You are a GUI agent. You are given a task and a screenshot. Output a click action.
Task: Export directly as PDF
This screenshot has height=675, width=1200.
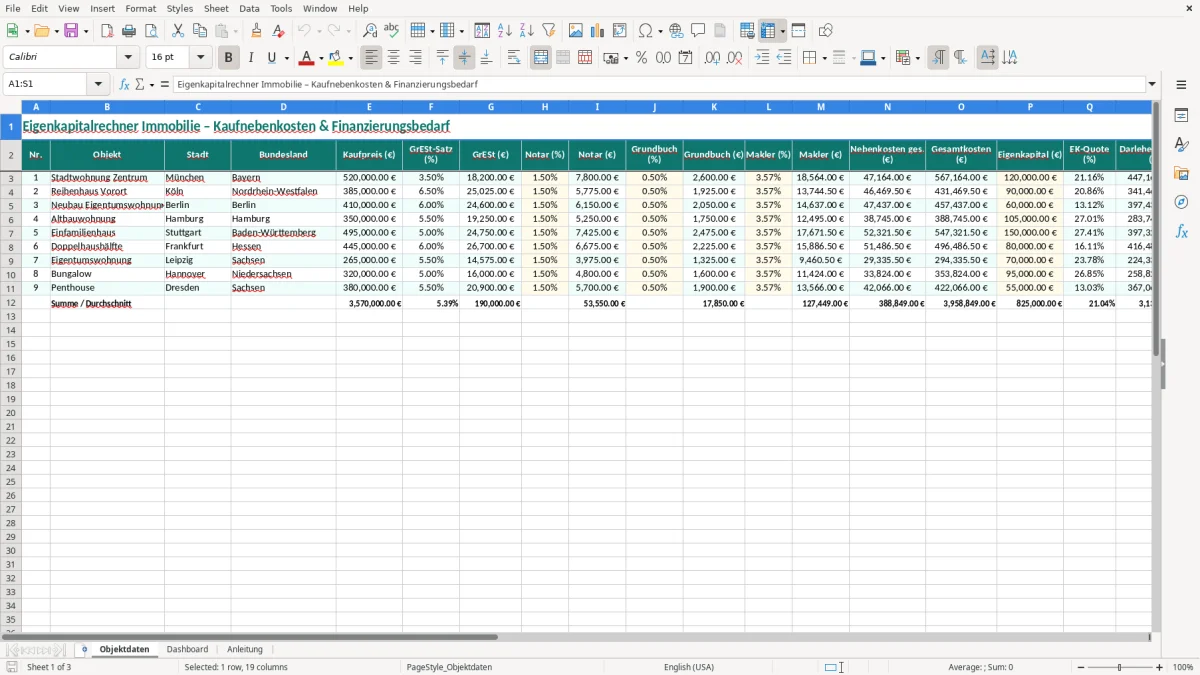107,31
